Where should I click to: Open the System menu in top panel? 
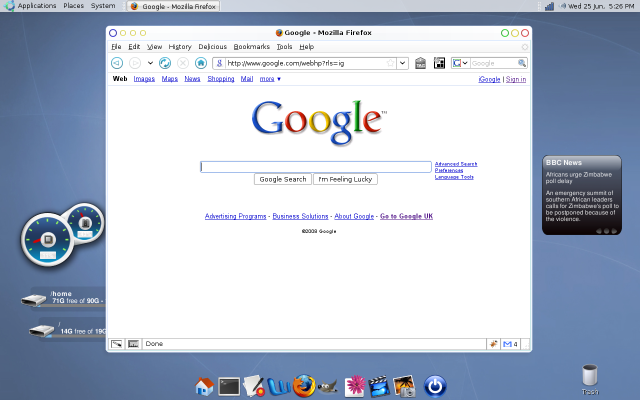pyautogui.click(x=103, y=6)
